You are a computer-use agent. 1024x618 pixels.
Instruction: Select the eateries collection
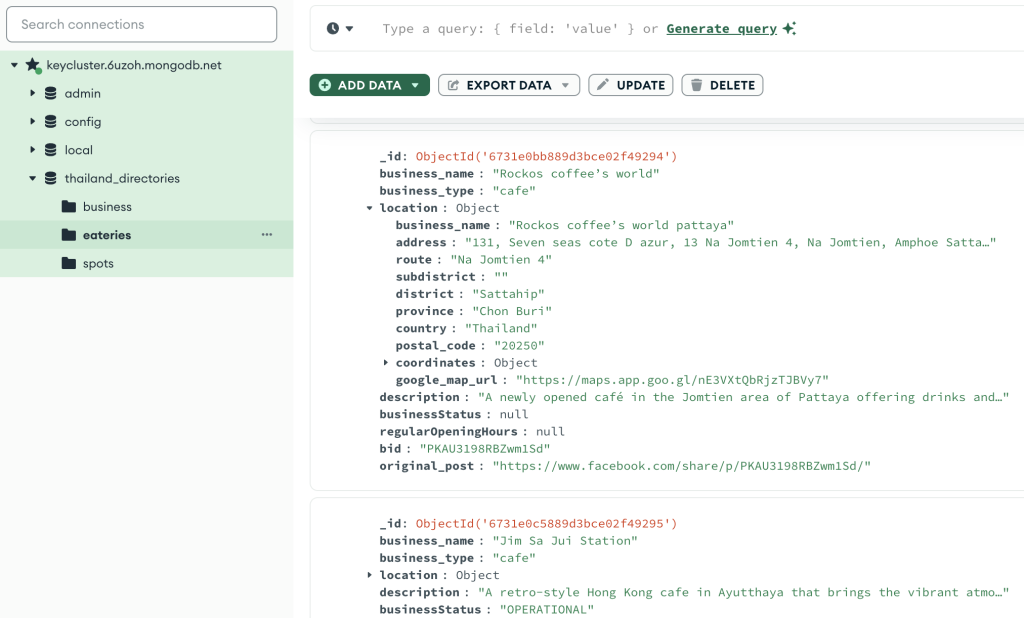[107, 235]
